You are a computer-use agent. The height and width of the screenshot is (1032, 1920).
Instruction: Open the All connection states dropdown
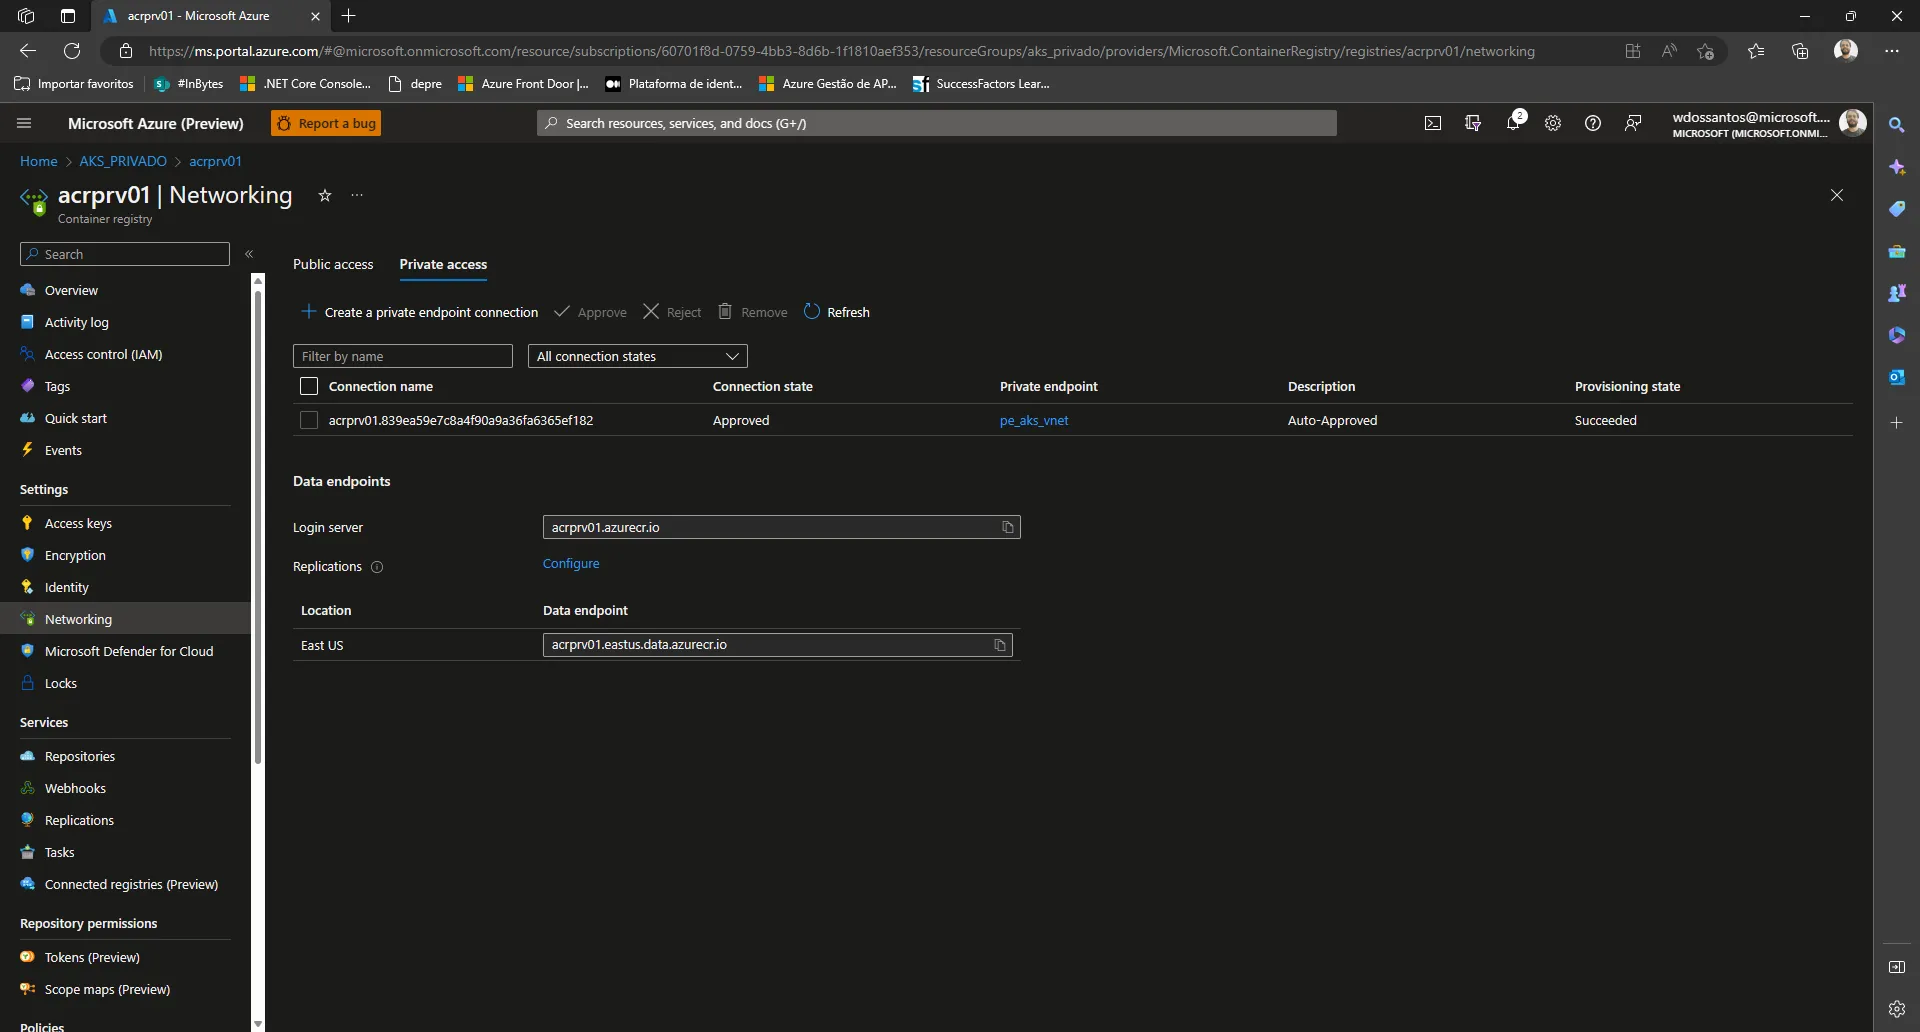637,356
